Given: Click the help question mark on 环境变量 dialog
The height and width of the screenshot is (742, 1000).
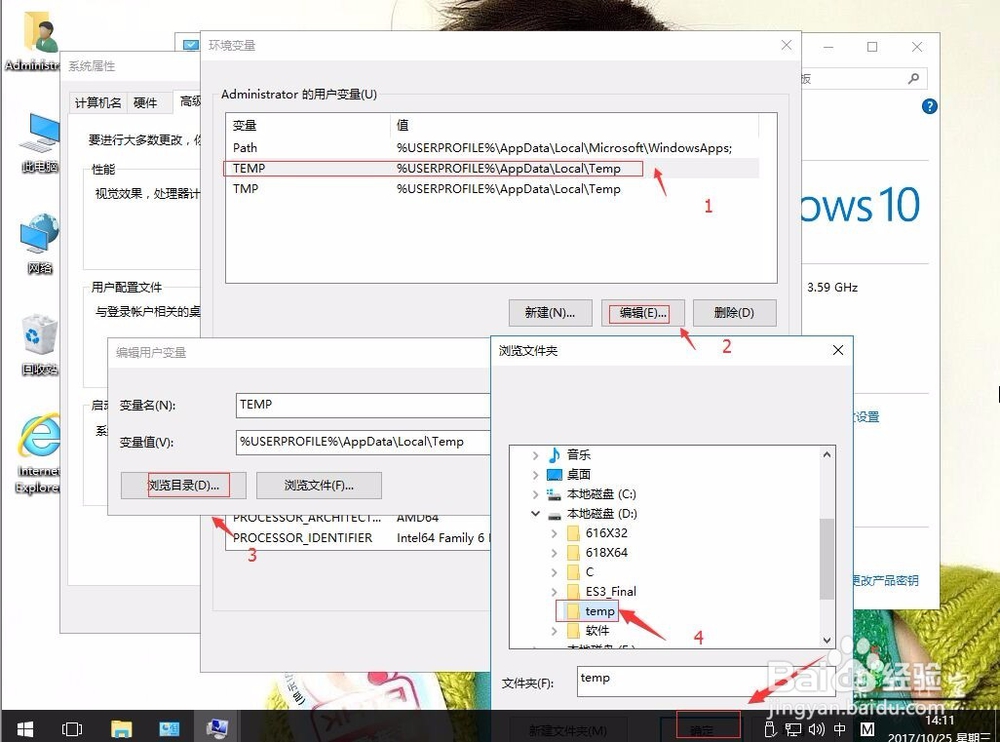Looking at the screenshot, I should [x=929, y=106].
